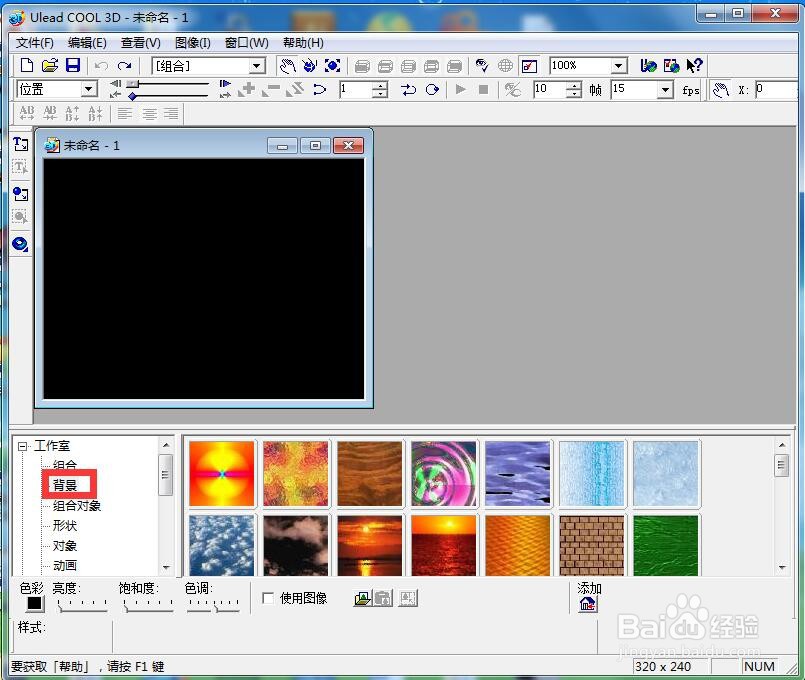Click the Export to web globe icon
Image resolution: width=805 pixels, height=680 pixels.
click(505, 65)
